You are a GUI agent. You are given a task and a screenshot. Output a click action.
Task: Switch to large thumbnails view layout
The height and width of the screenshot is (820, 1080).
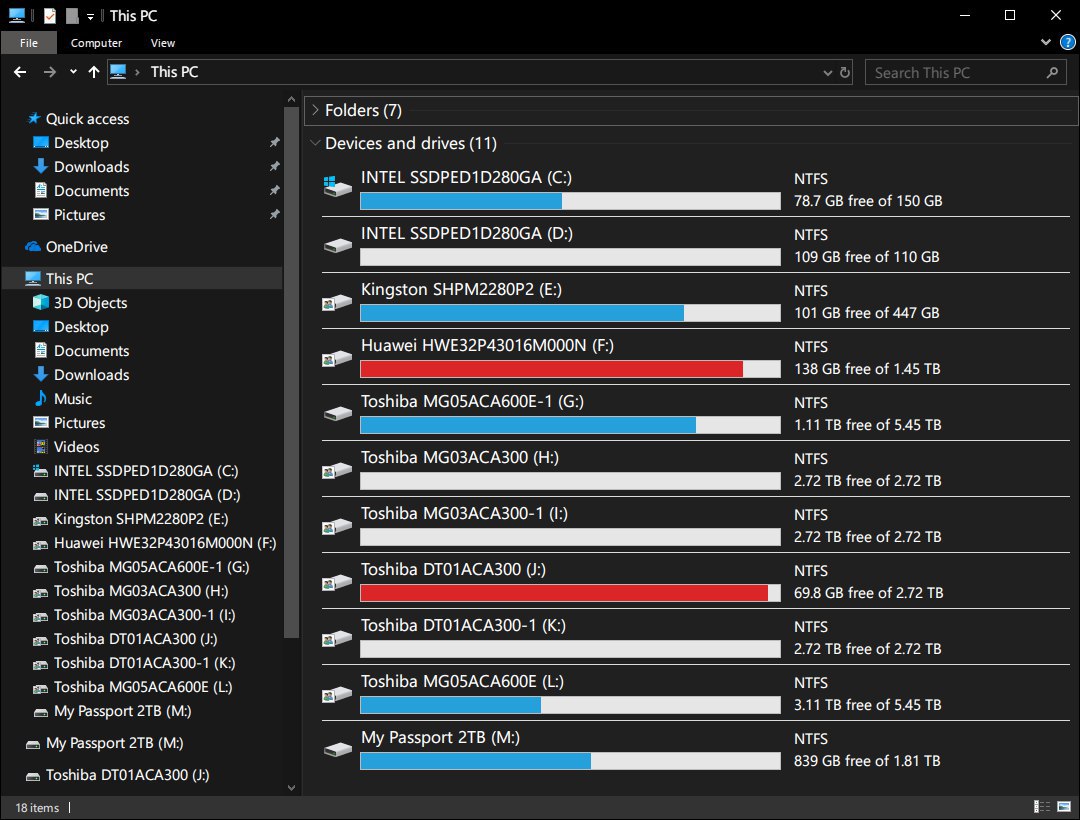[x=1063, y=807]
